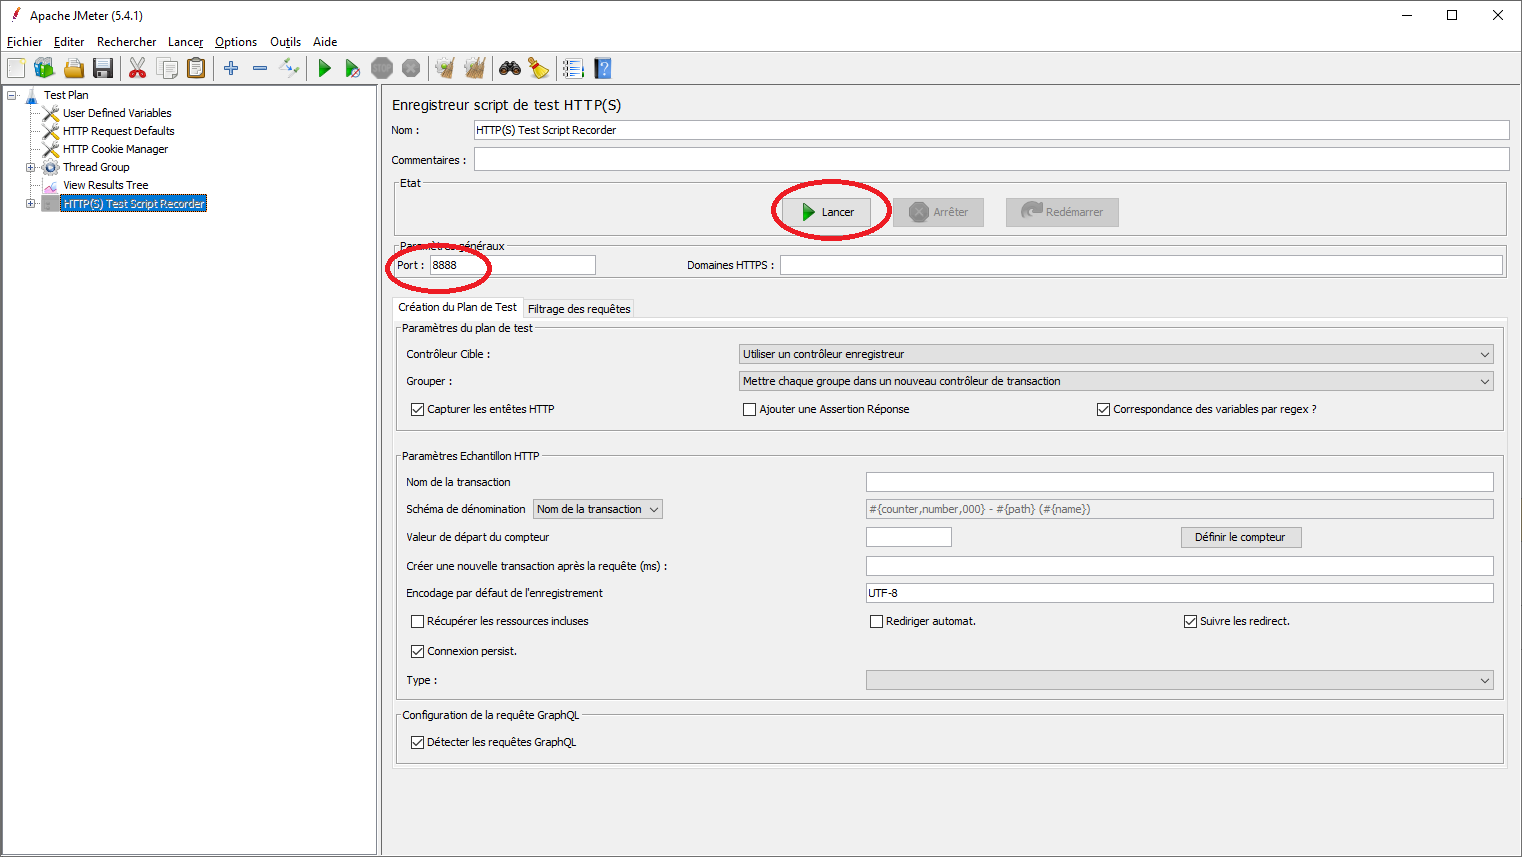Select User Defined Variables tree node
Image resolution: width=1522 pixels, height=857 pixels.
pos(117,113)
